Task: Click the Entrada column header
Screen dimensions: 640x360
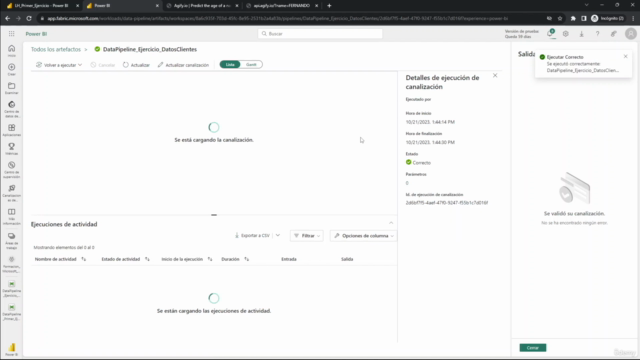Action: tap(289, 259)
